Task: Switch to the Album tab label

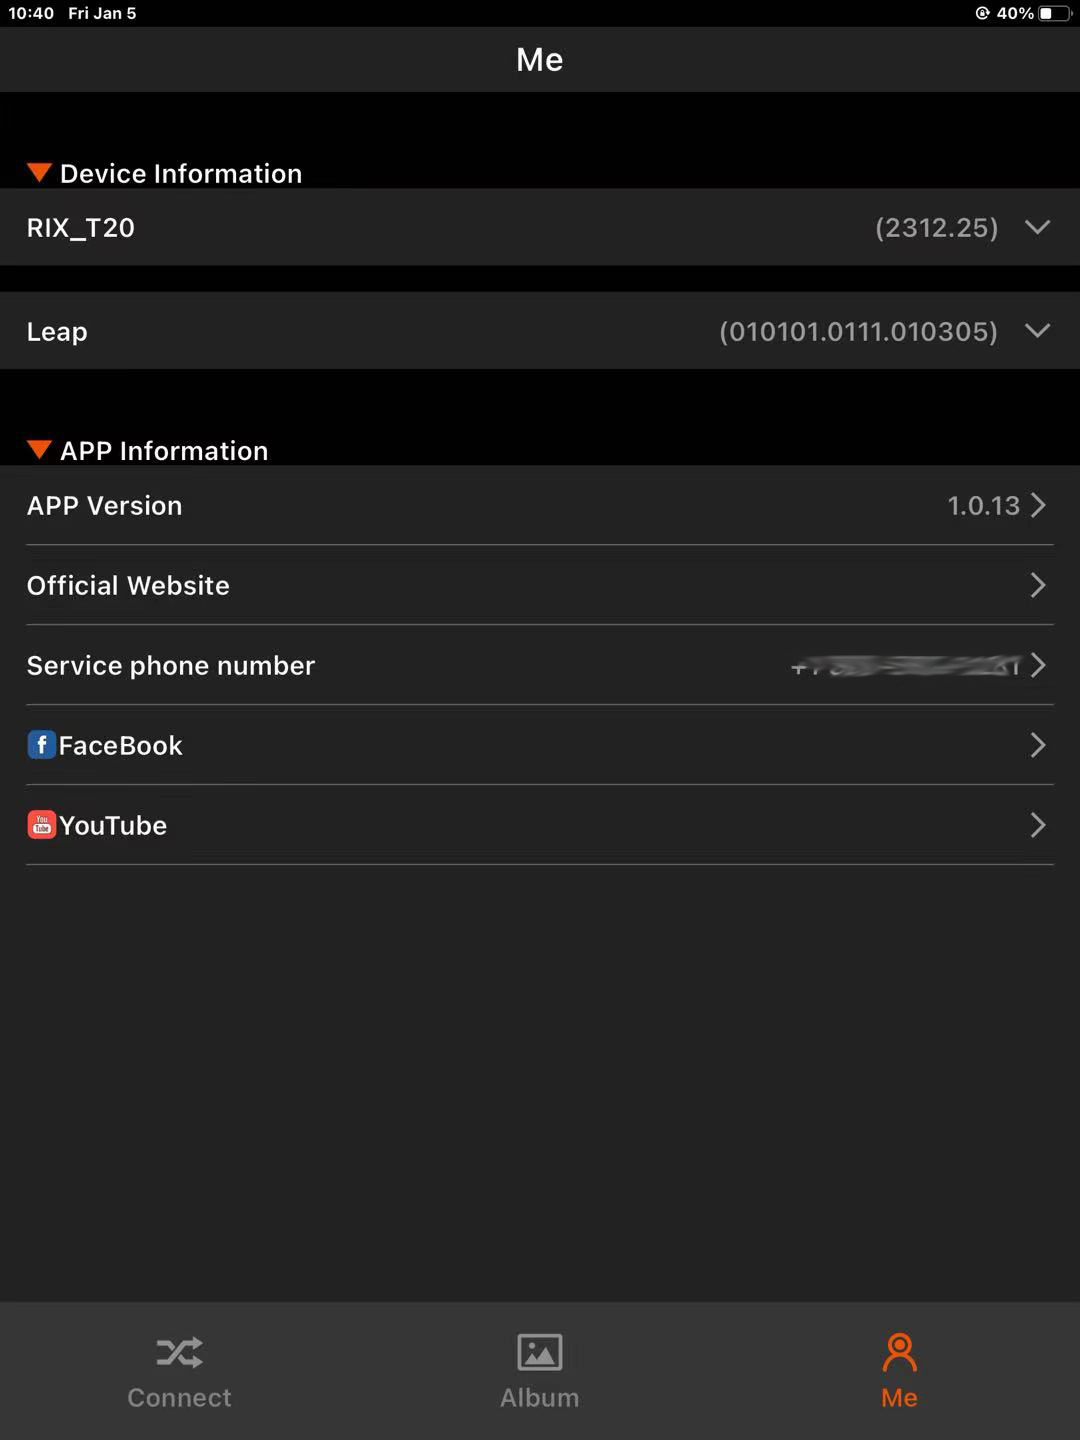Action: click(x=540, y=1397)
